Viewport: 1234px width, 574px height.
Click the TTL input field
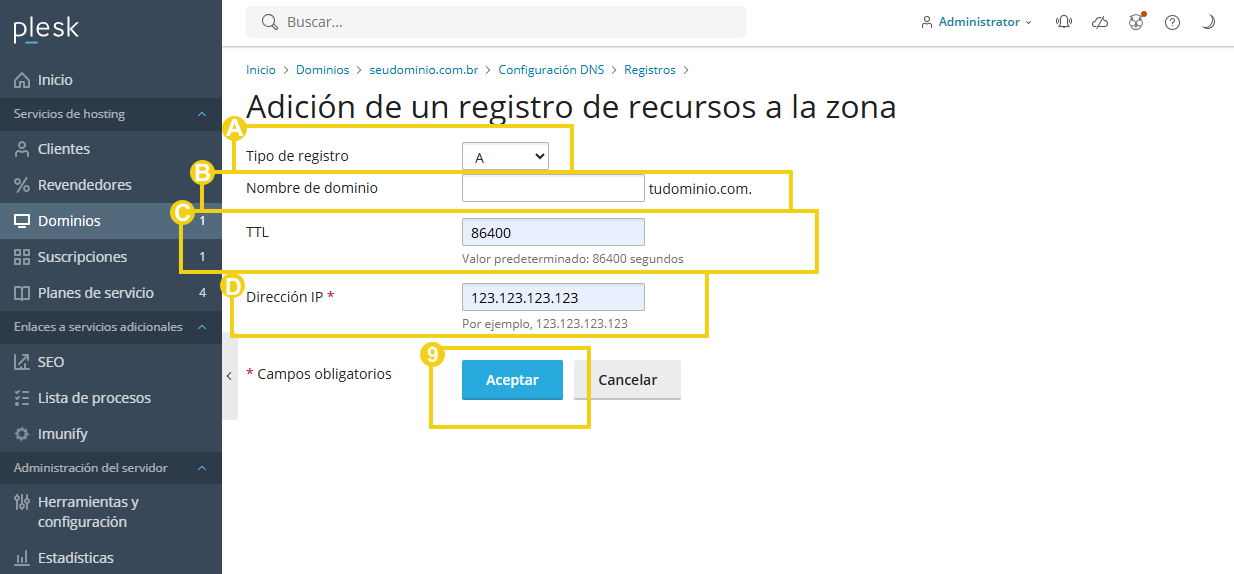(553, 233)
